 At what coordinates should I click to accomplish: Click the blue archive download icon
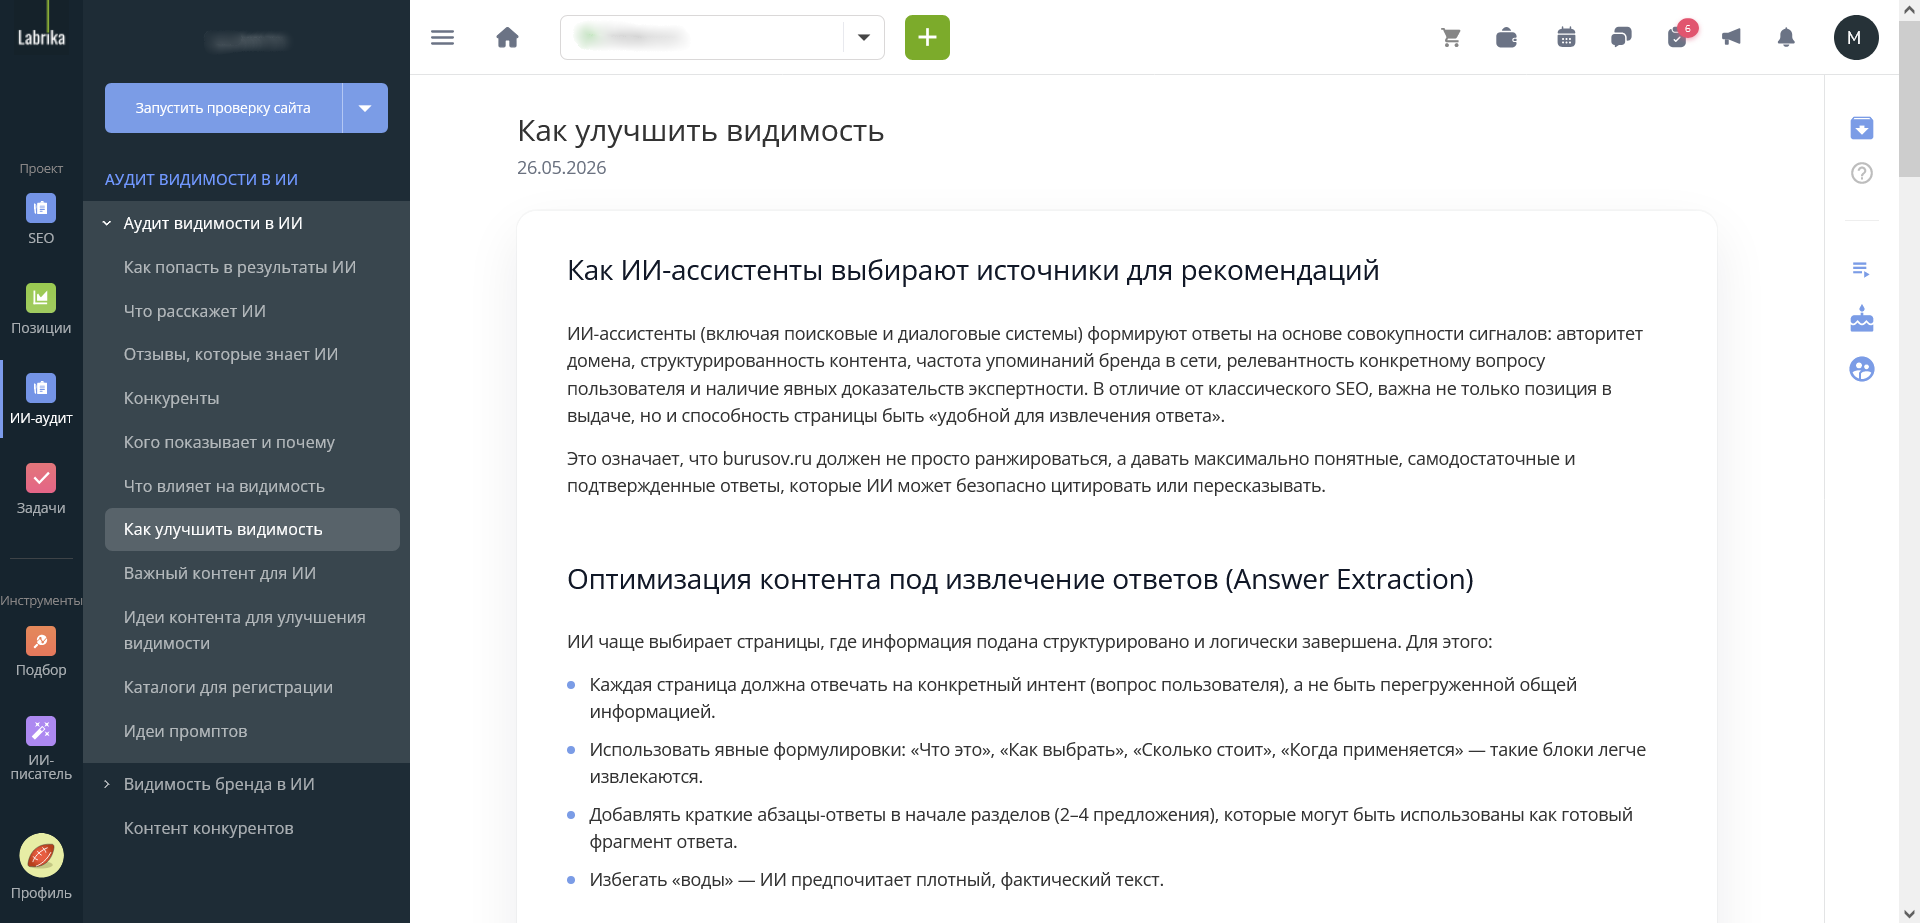[x=1861, y=128]
